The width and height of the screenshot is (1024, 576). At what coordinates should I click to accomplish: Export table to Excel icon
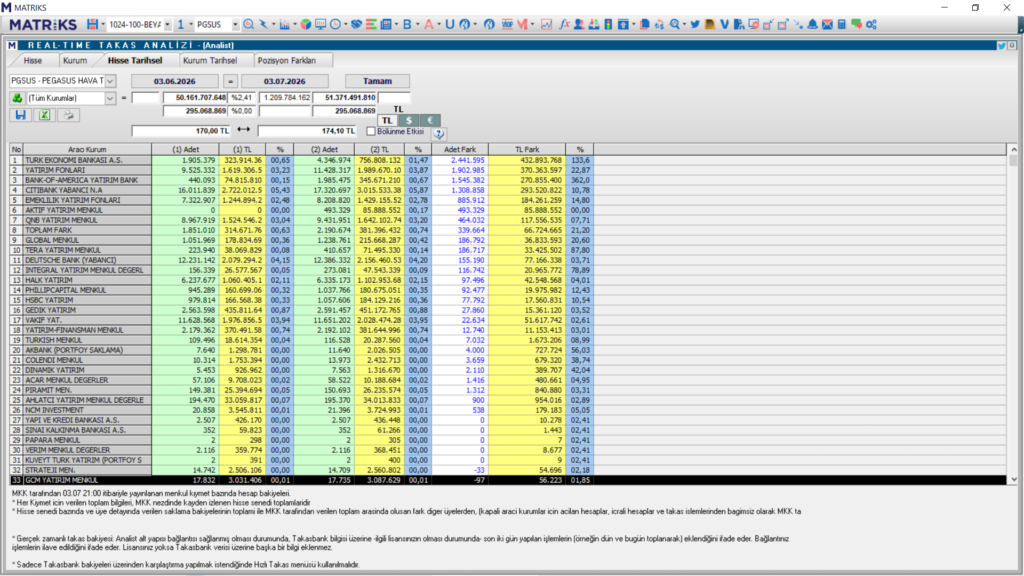tap(44, 115)
